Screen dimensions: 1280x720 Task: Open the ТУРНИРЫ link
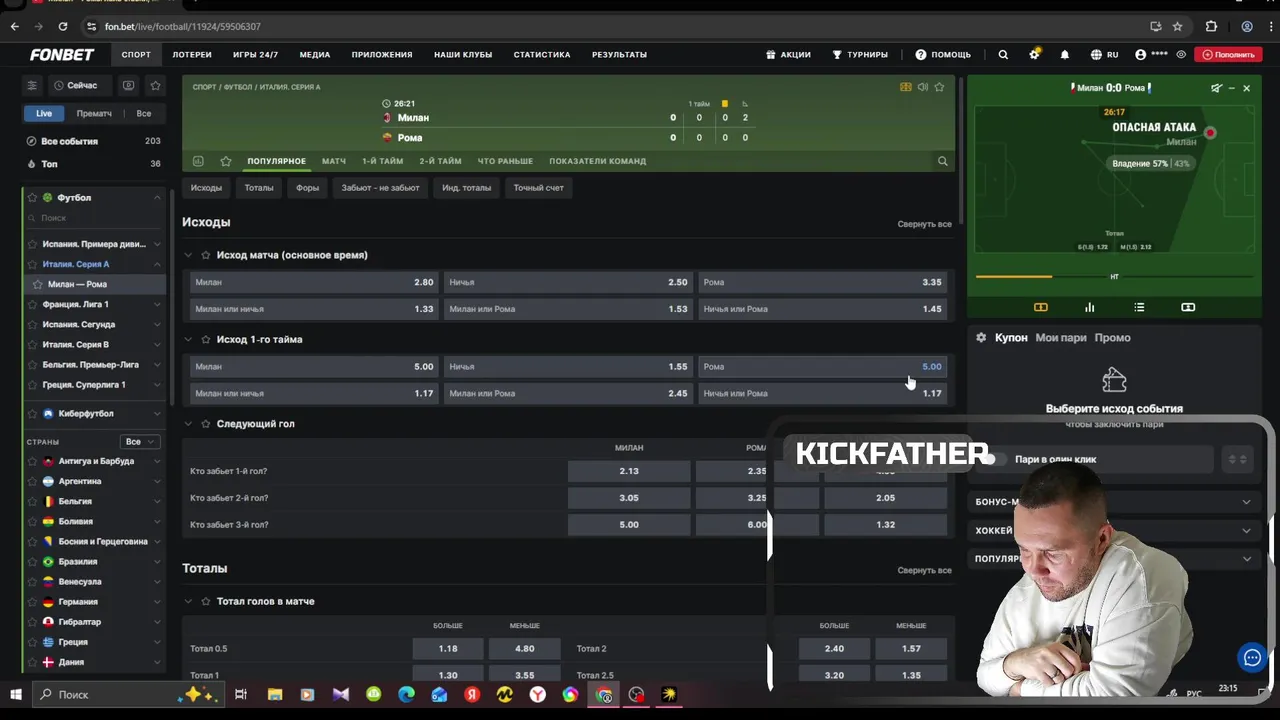[860, 55]
